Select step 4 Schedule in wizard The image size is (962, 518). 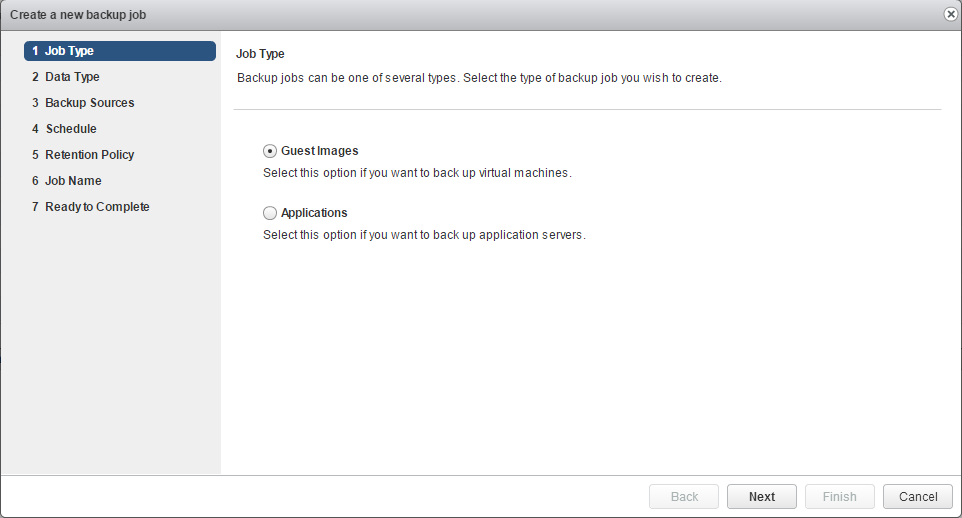(70, 129)
